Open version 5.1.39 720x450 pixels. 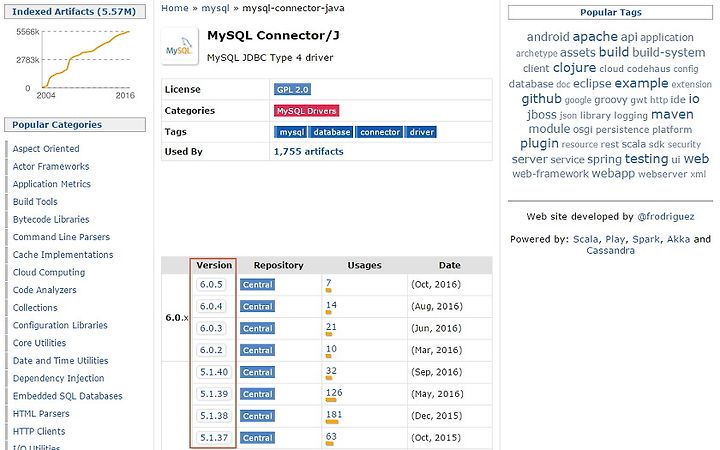tap(214, 394)
